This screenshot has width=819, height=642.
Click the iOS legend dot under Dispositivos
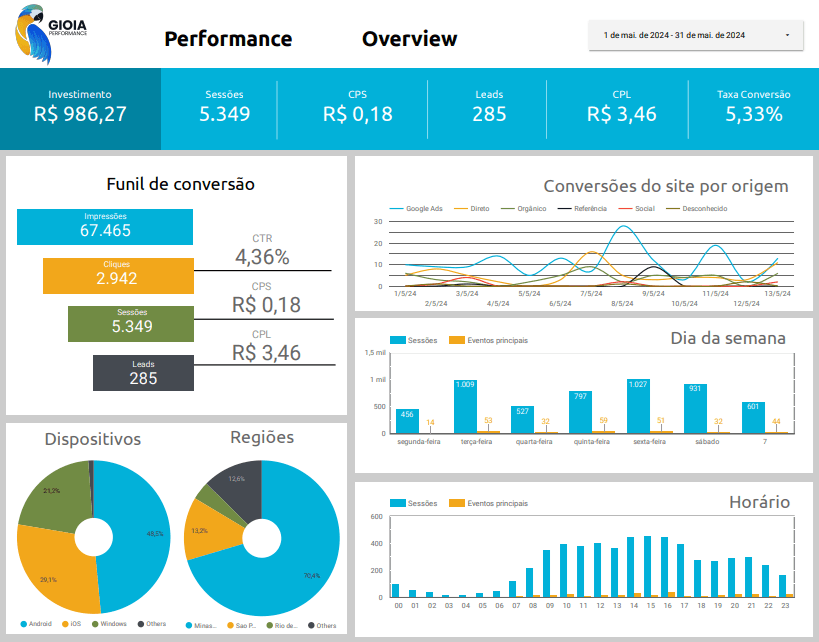[63, 624]
